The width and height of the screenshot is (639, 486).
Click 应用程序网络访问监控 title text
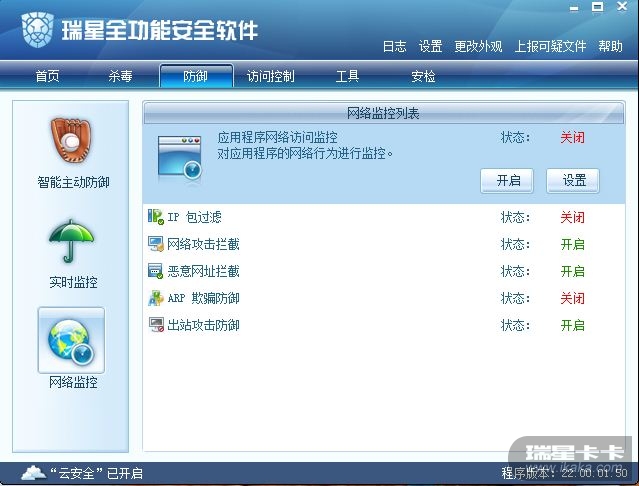277,137
